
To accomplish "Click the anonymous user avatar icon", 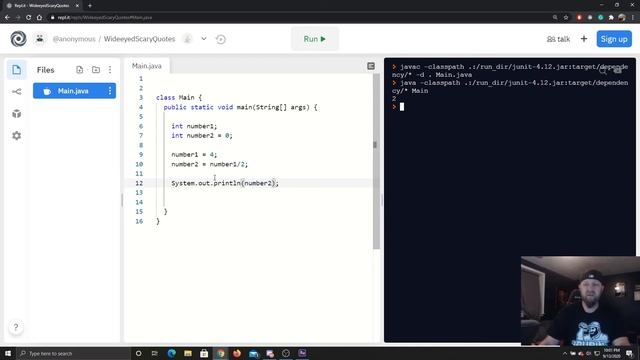I will 40,39.
